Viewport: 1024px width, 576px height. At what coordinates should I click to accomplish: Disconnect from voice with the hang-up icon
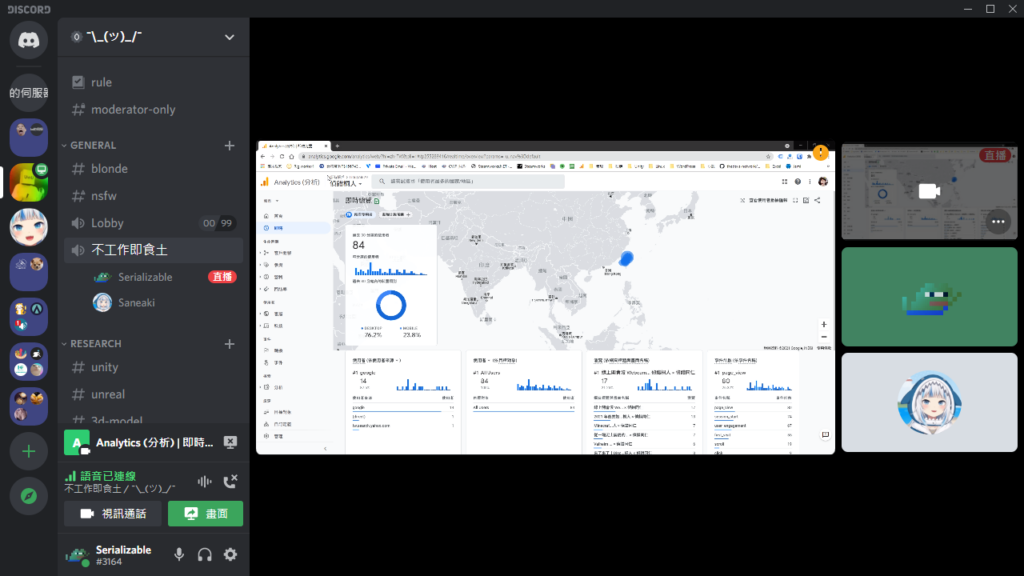pyautogui.click(x=230, y=481)
